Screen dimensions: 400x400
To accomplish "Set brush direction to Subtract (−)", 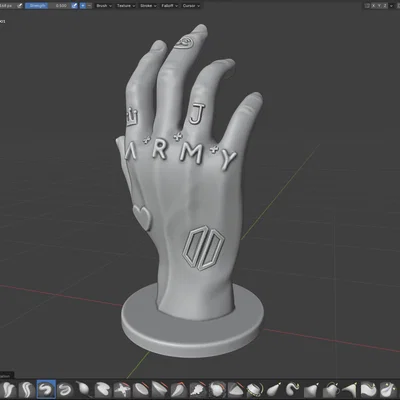I will pyautogui.click(x=89, y=6).
